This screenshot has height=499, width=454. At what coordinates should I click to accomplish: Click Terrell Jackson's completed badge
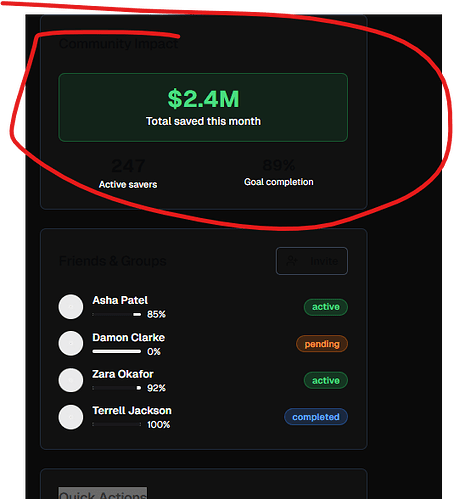tap(316, 417)
